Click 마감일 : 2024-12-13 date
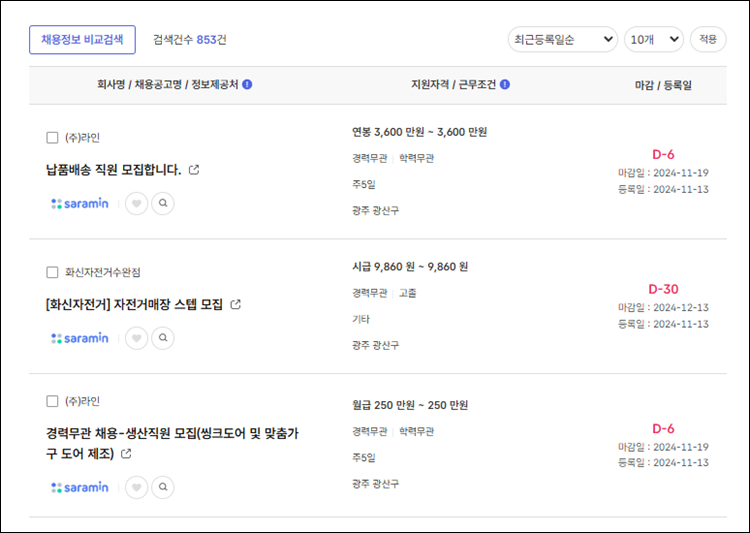This screenshot has height=533, width=750. click(x=663, y=308)
